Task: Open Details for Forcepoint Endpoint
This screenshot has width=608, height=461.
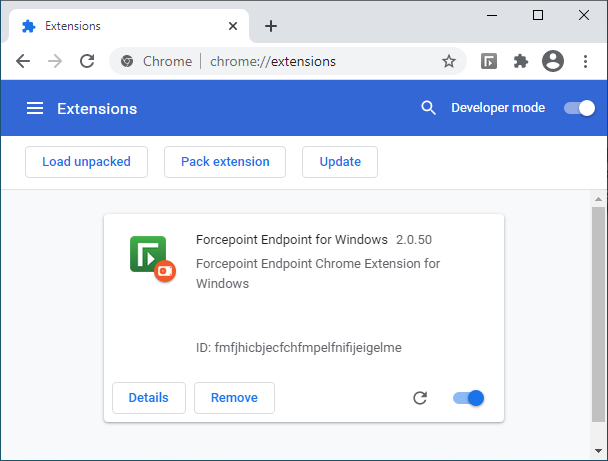Action: 148,397
